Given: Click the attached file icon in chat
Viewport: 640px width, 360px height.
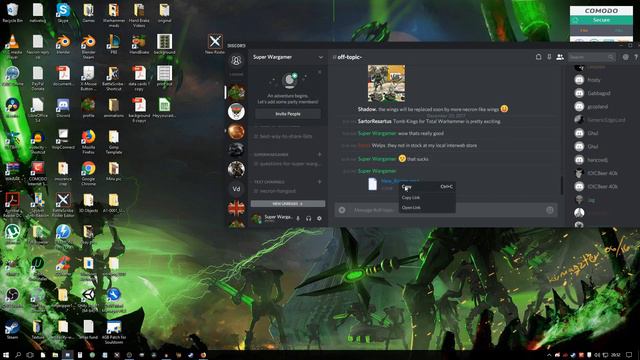Looking at the screenshot, I should tap(372, 184).
